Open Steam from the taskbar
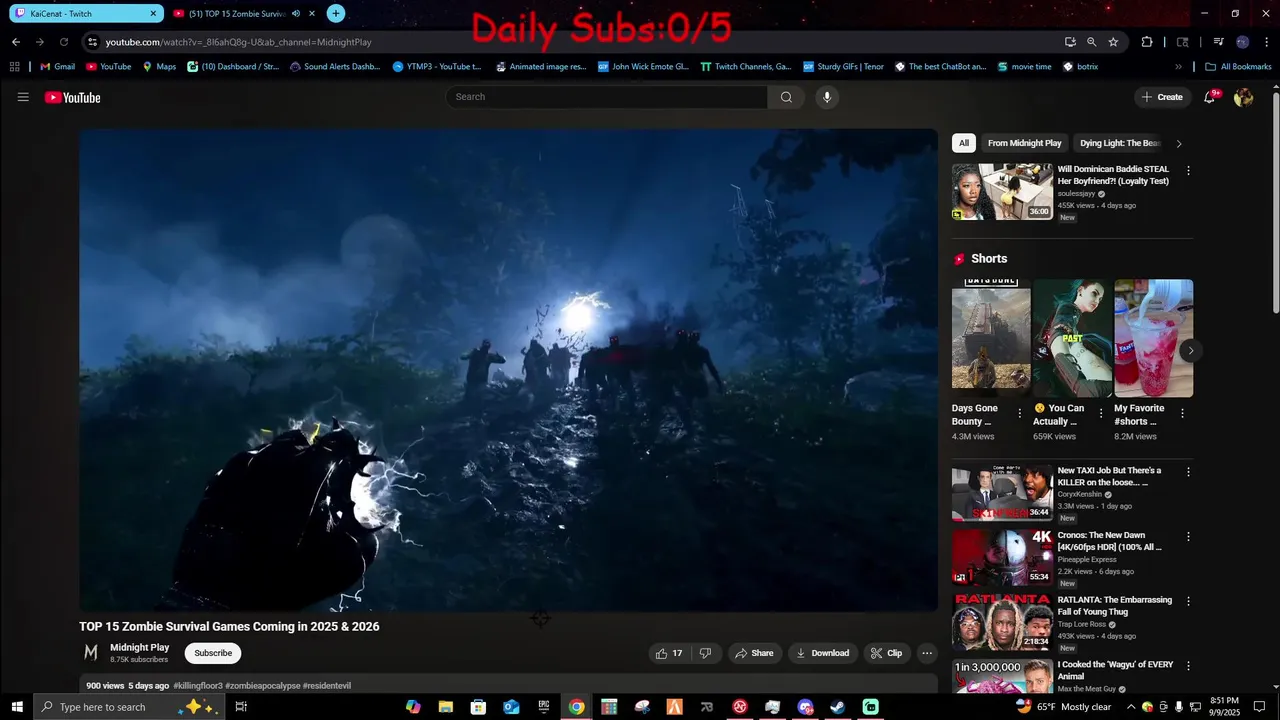Image resolution: width=1280 pixels, height=720 pixels. point(838,707)
